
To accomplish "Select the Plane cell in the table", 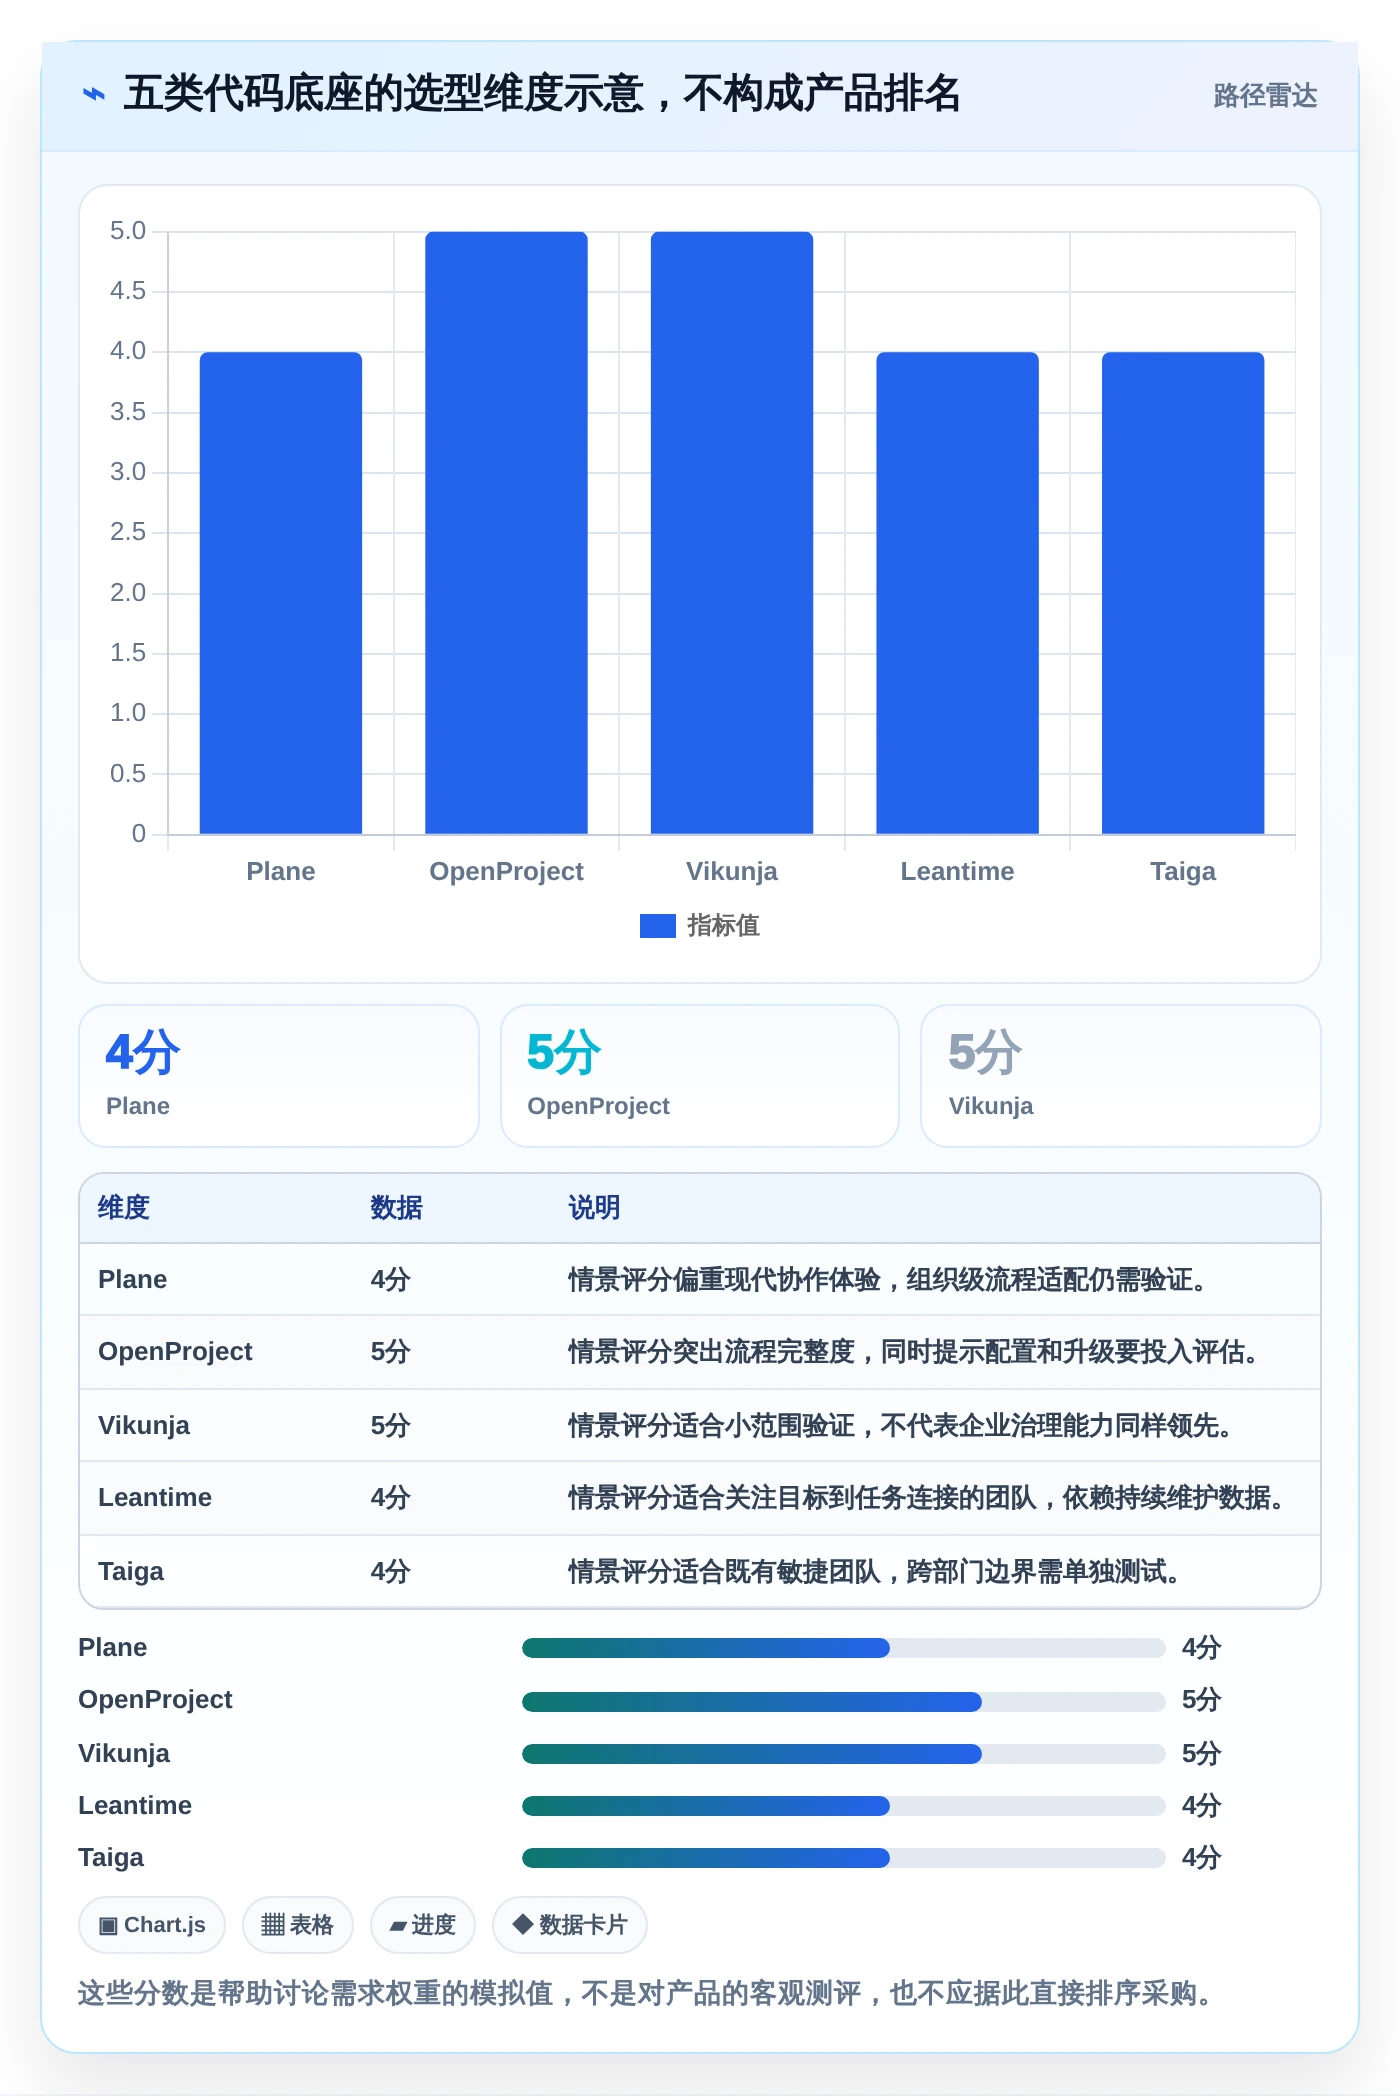I will point(133,1280).
